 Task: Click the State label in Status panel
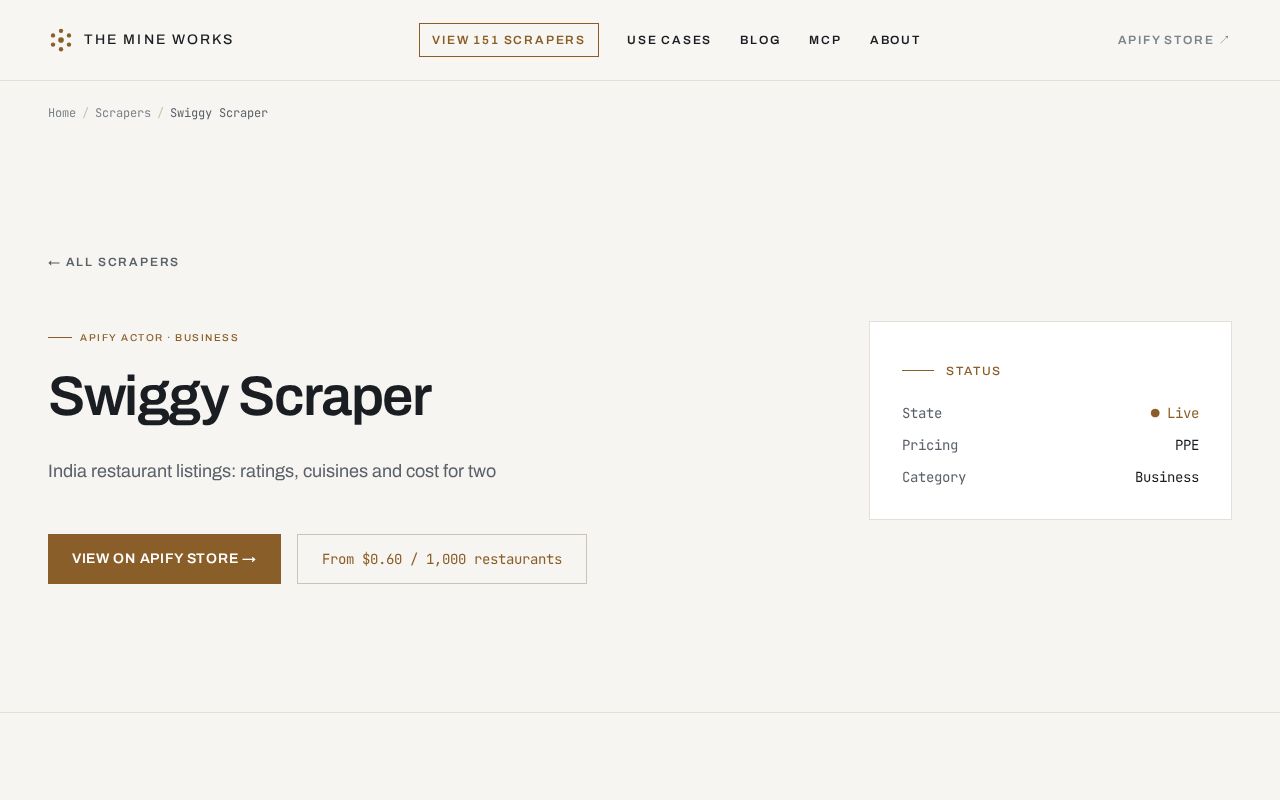point(922,413)
